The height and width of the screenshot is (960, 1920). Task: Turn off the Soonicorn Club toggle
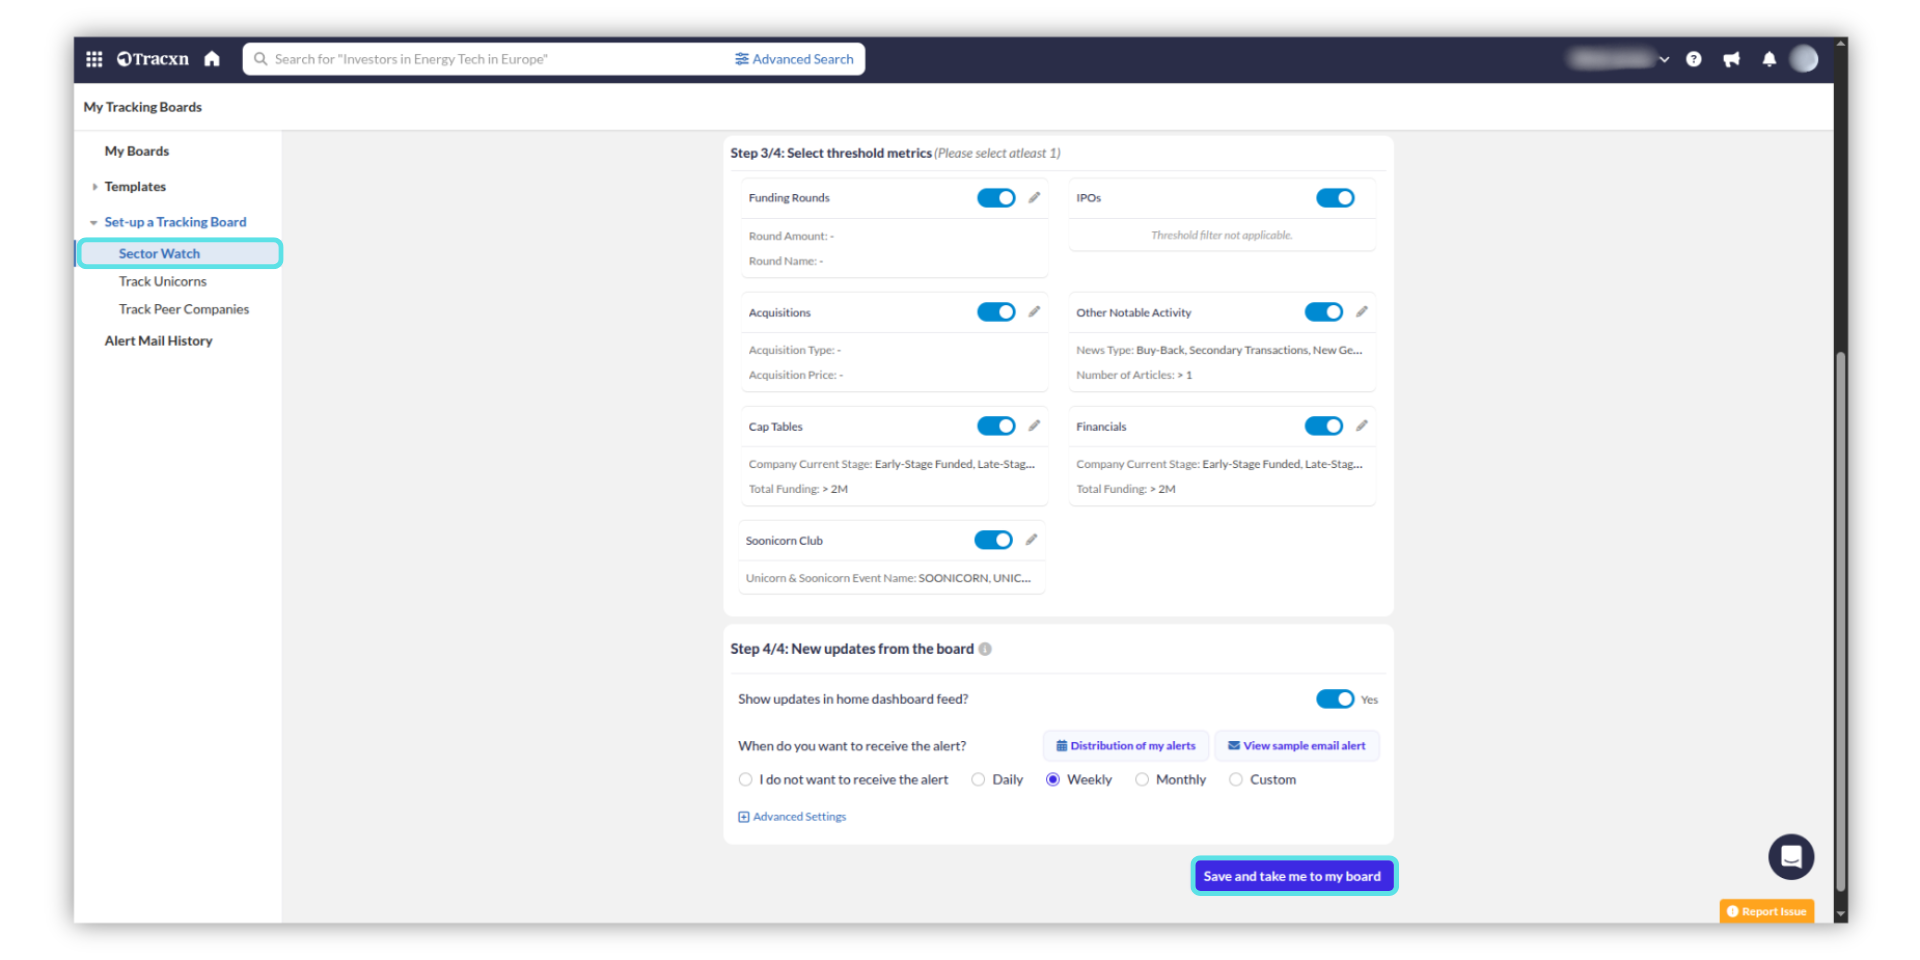993,540
